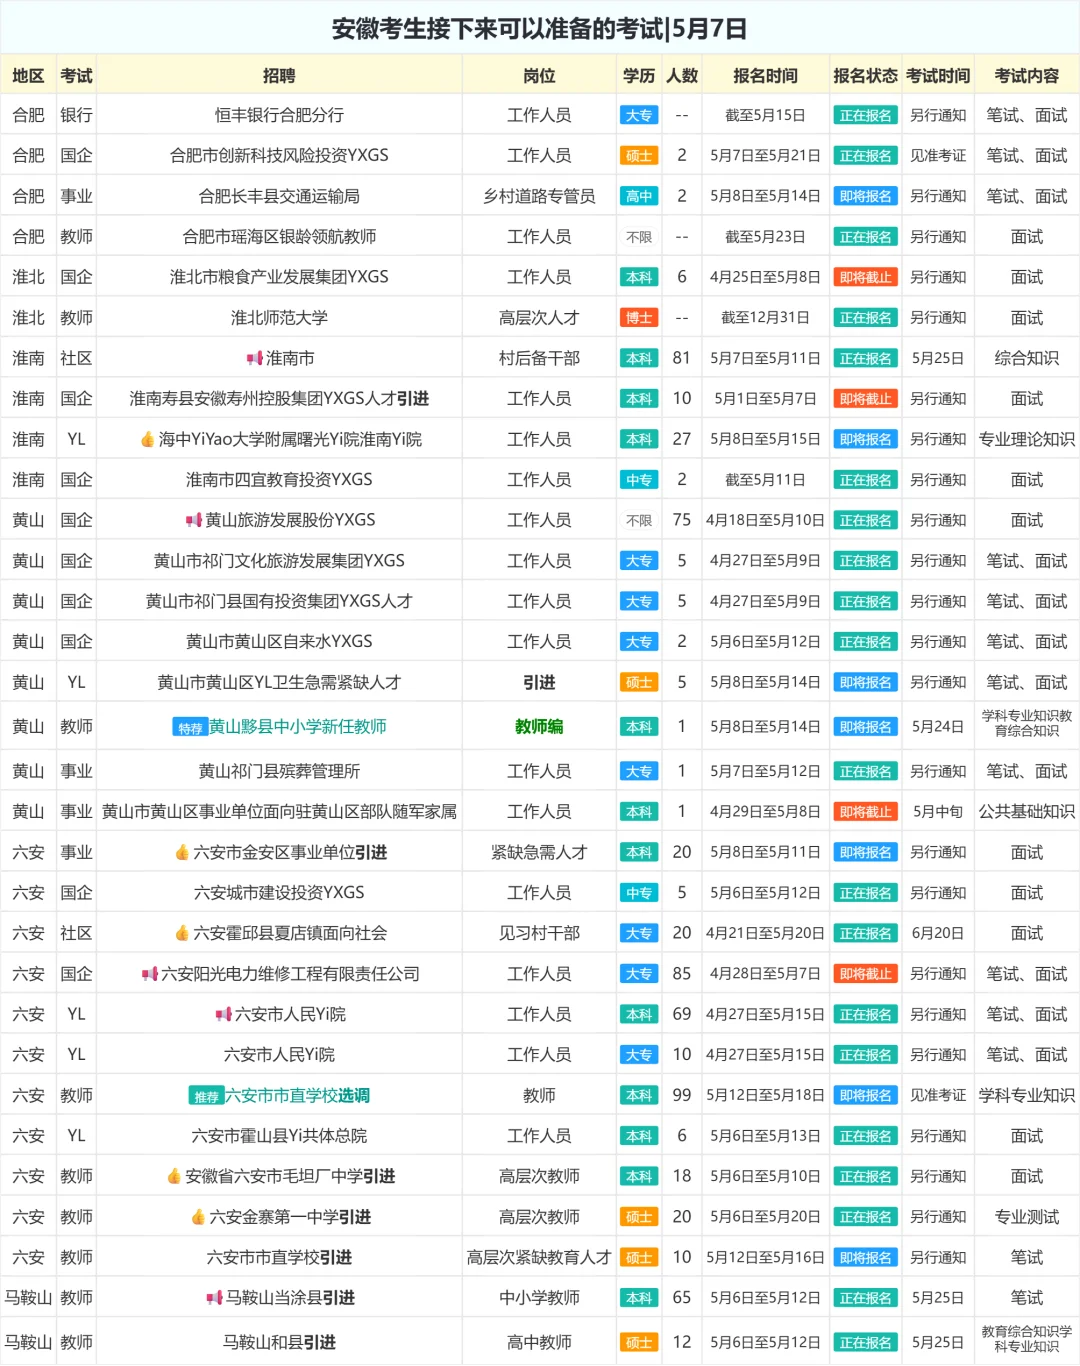Select the 截至12月31日 date cell
1080x1366 pixels.
pyautogui.click(x=765, y=318)
